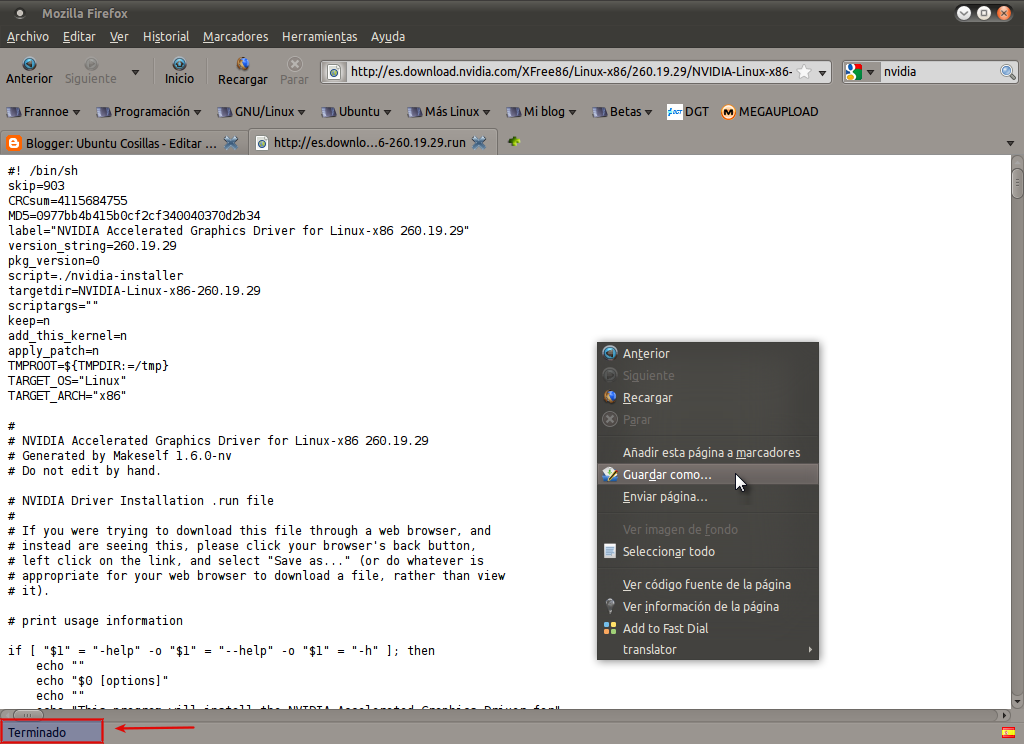Open the Google search engine selector
The image size is (1024, 744).
[x=859, y=72]
